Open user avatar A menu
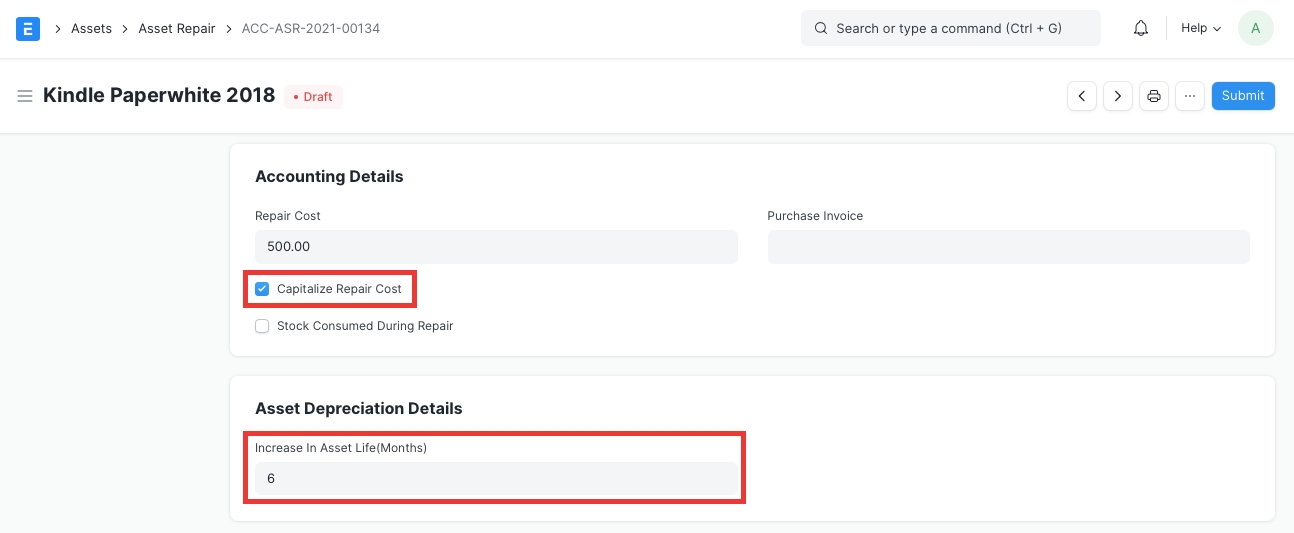 point(1255,29)
